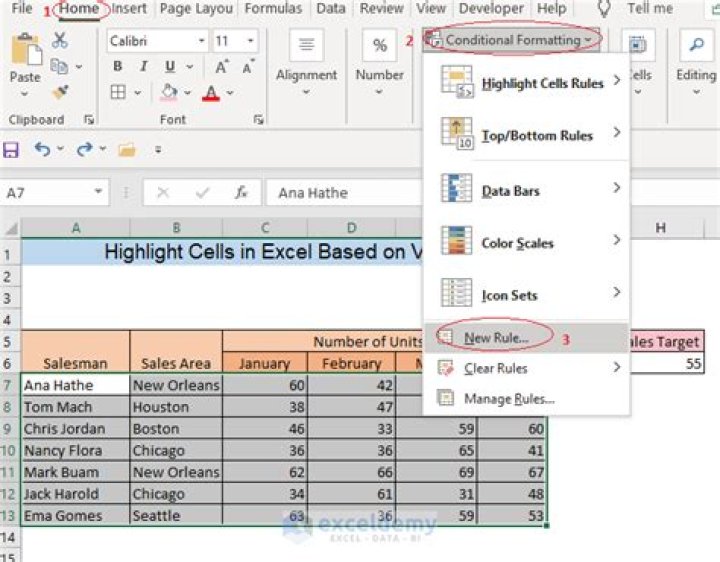Switch to the Formulas tab
The height and width of the screenshot is (562, 720).
point(273,8)
